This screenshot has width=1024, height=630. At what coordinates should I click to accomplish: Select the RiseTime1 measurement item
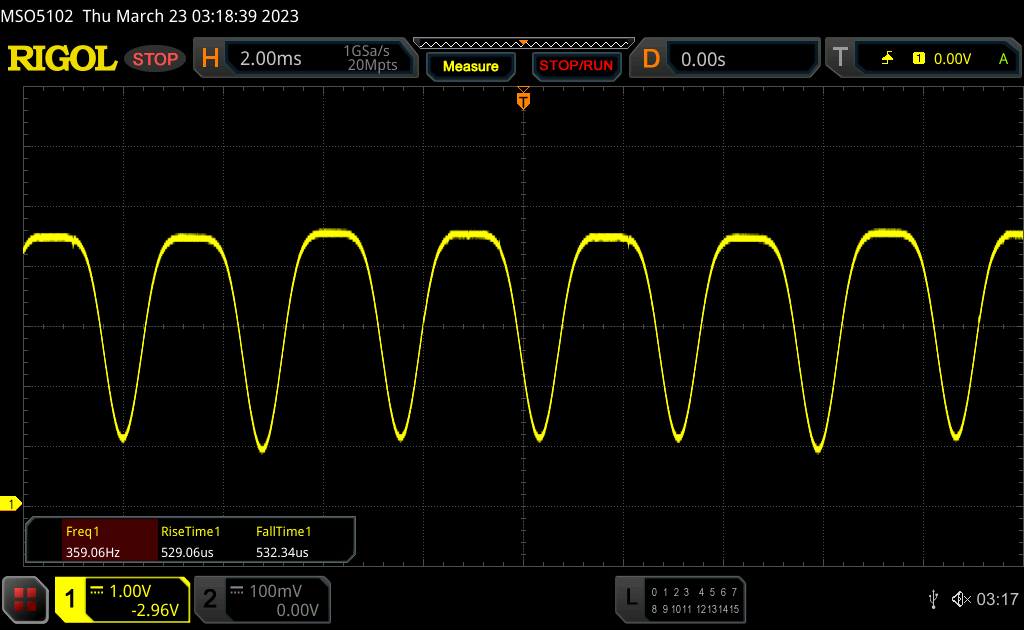190,541
